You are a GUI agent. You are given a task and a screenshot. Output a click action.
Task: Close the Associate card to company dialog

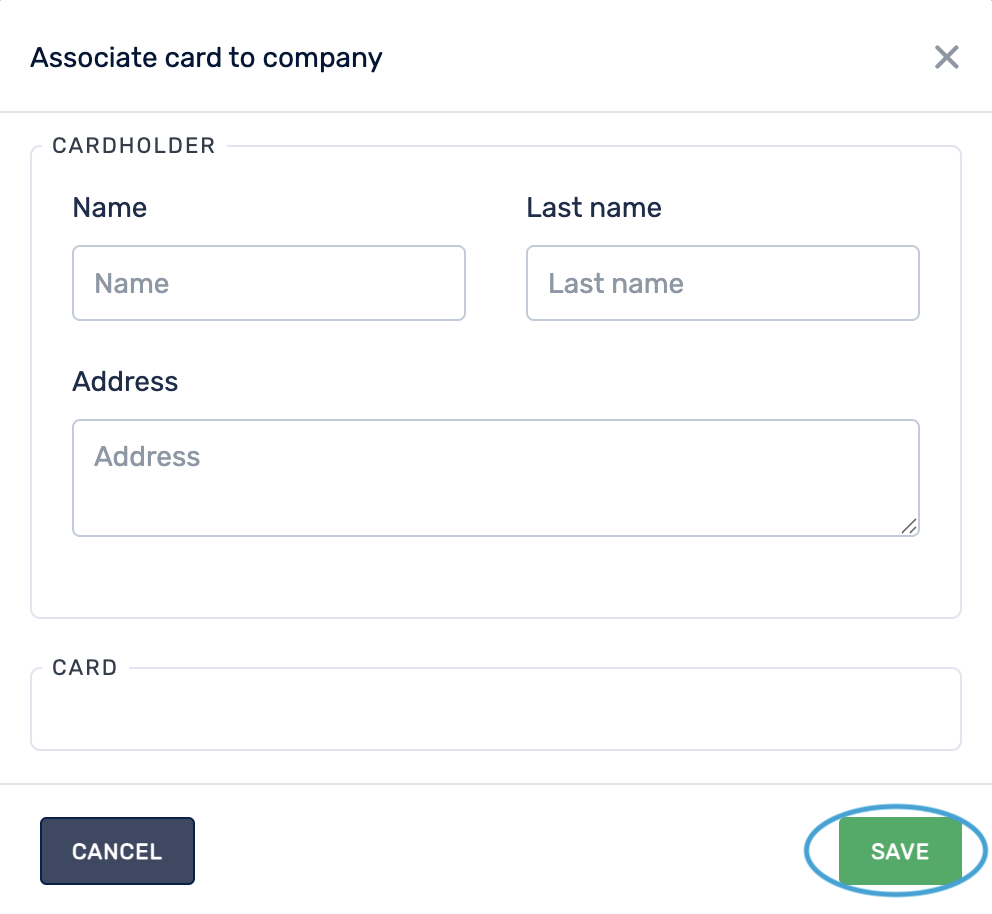(x=946, y=57)
